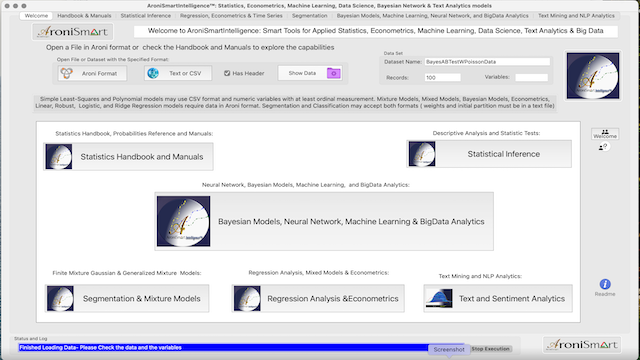Viewport: 640px width, 360px height.
Task: Click the large Bayesian Models logo icon
Action: pos(184,221)
